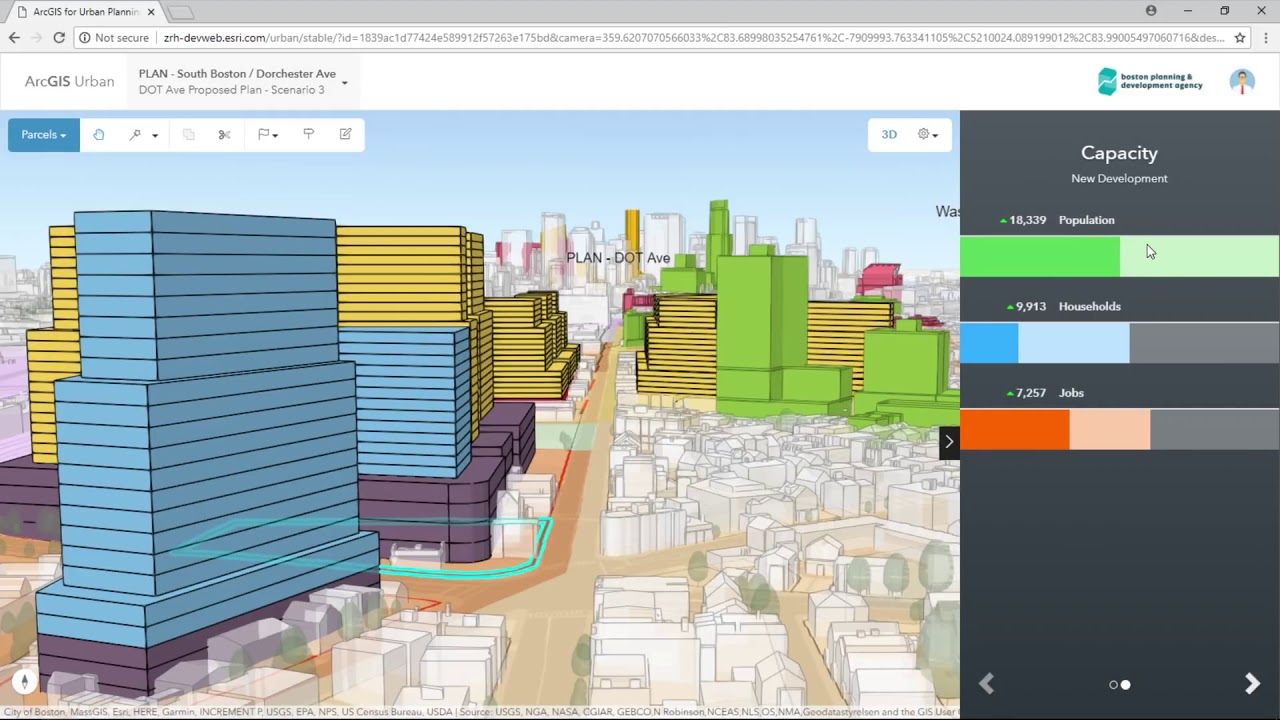
Task: Reload the browser page
Action: point(59,38)
